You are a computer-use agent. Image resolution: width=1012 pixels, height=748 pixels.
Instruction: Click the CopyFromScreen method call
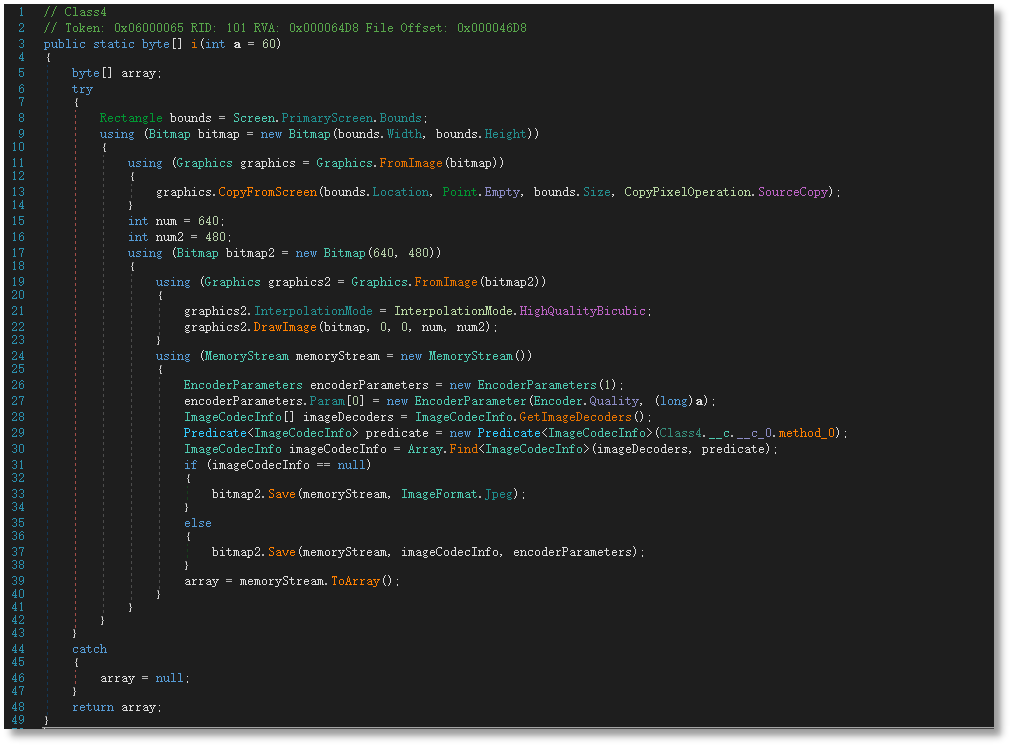click(267, 192)
